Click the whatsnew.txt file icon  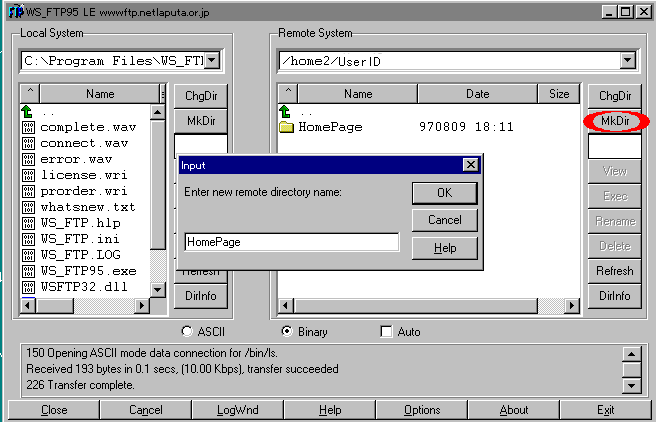coord(28,207)
